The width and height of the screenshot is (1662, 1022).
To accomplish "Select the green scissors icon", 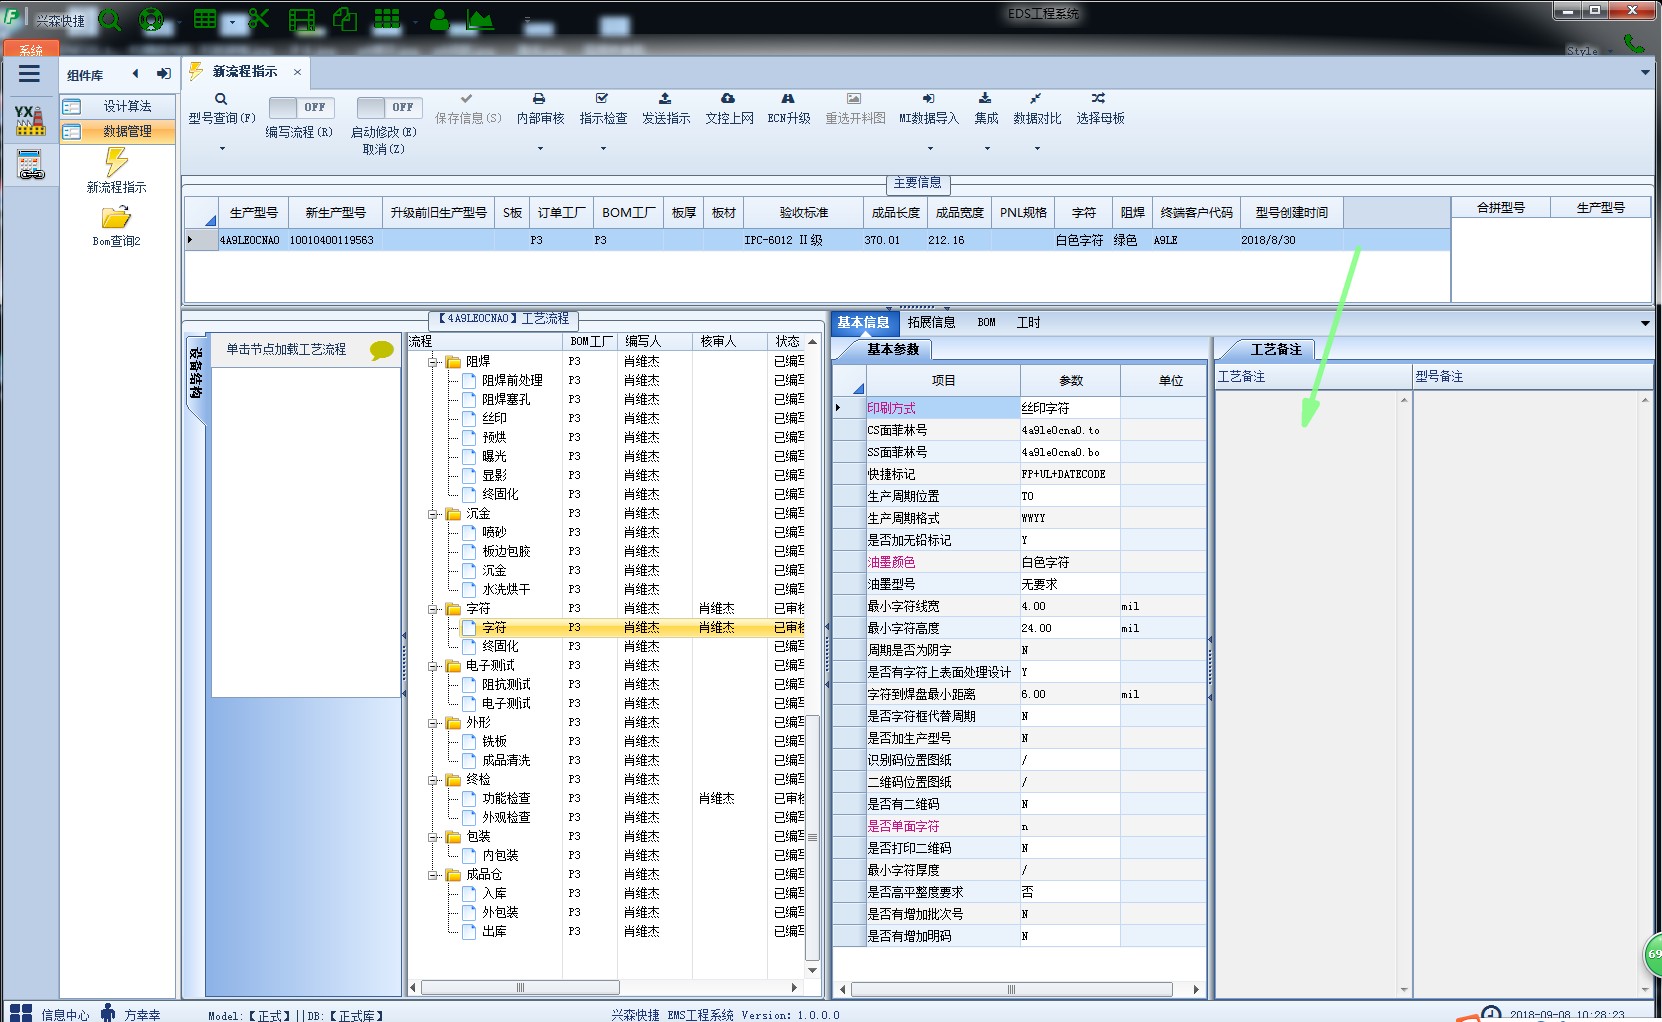I will click(259, 19).
